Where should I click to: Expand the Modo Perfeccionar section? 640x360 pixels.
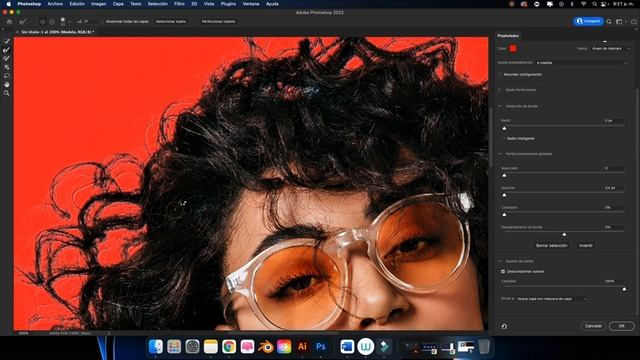click(500, 90)
